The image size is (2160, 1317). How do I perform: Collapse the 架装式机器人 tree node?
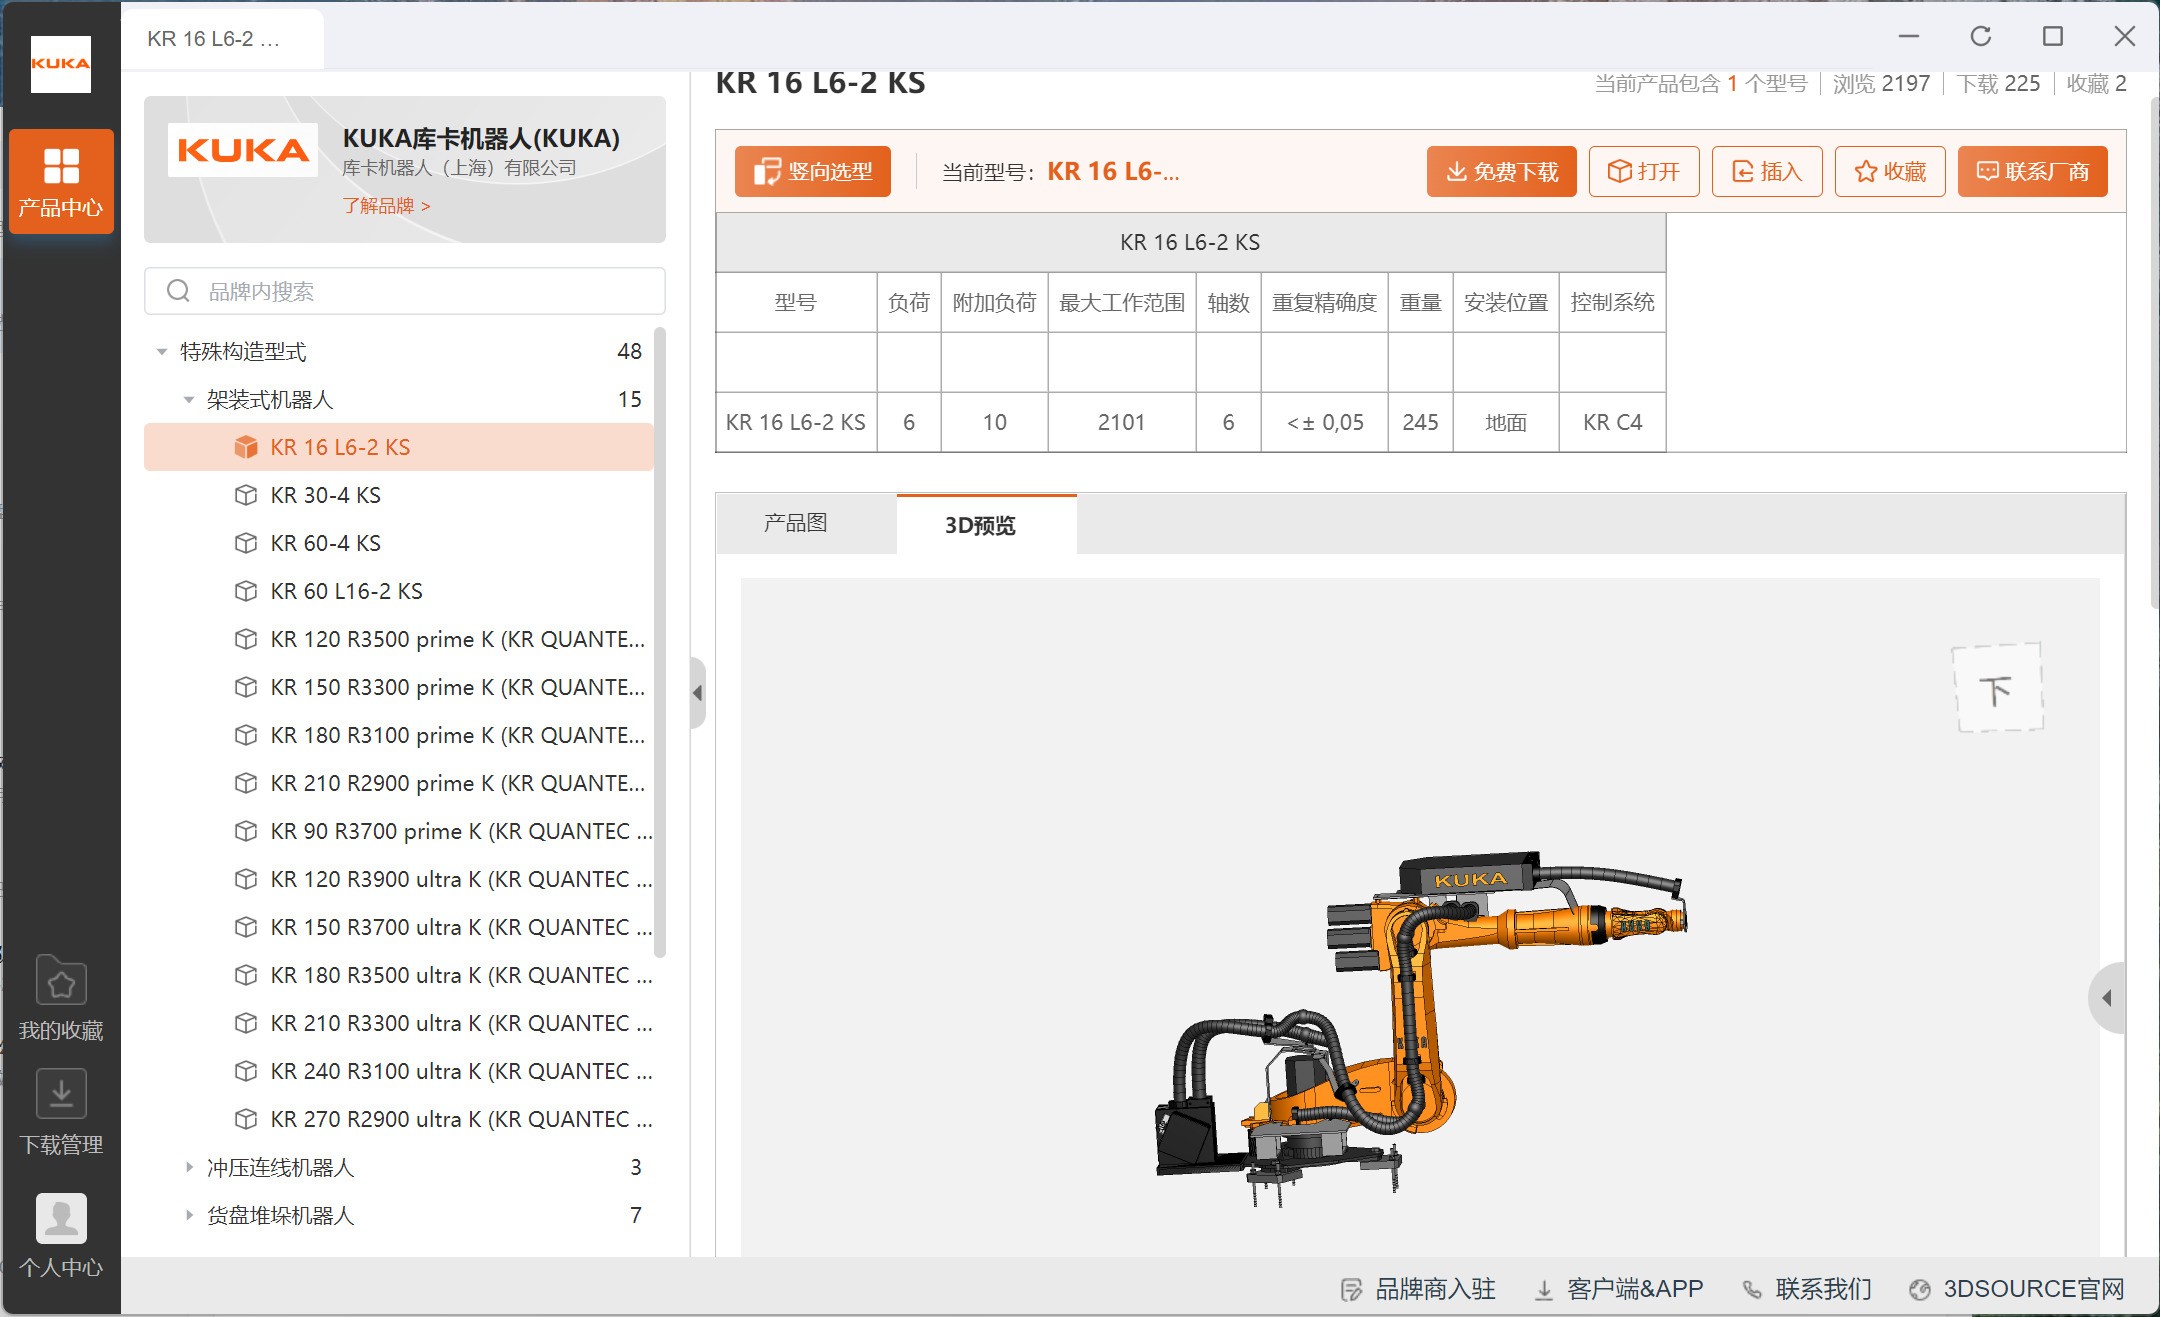click(189, 400)
